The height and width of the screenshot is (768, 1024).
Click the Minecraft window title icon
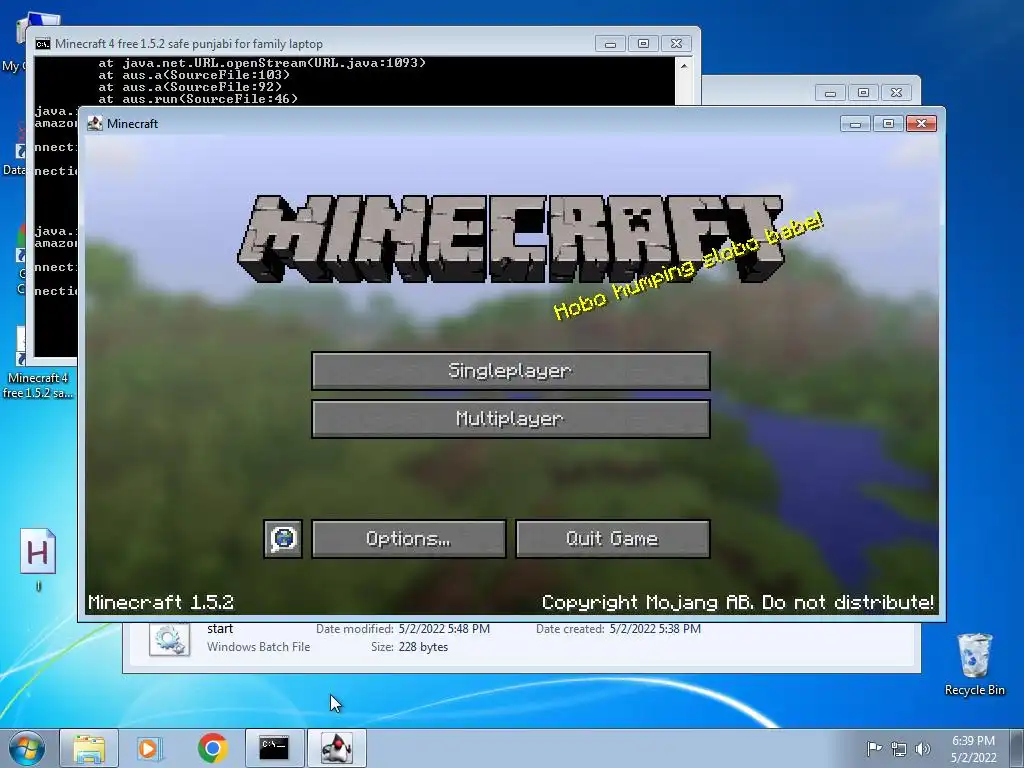(x=95, y=123)
